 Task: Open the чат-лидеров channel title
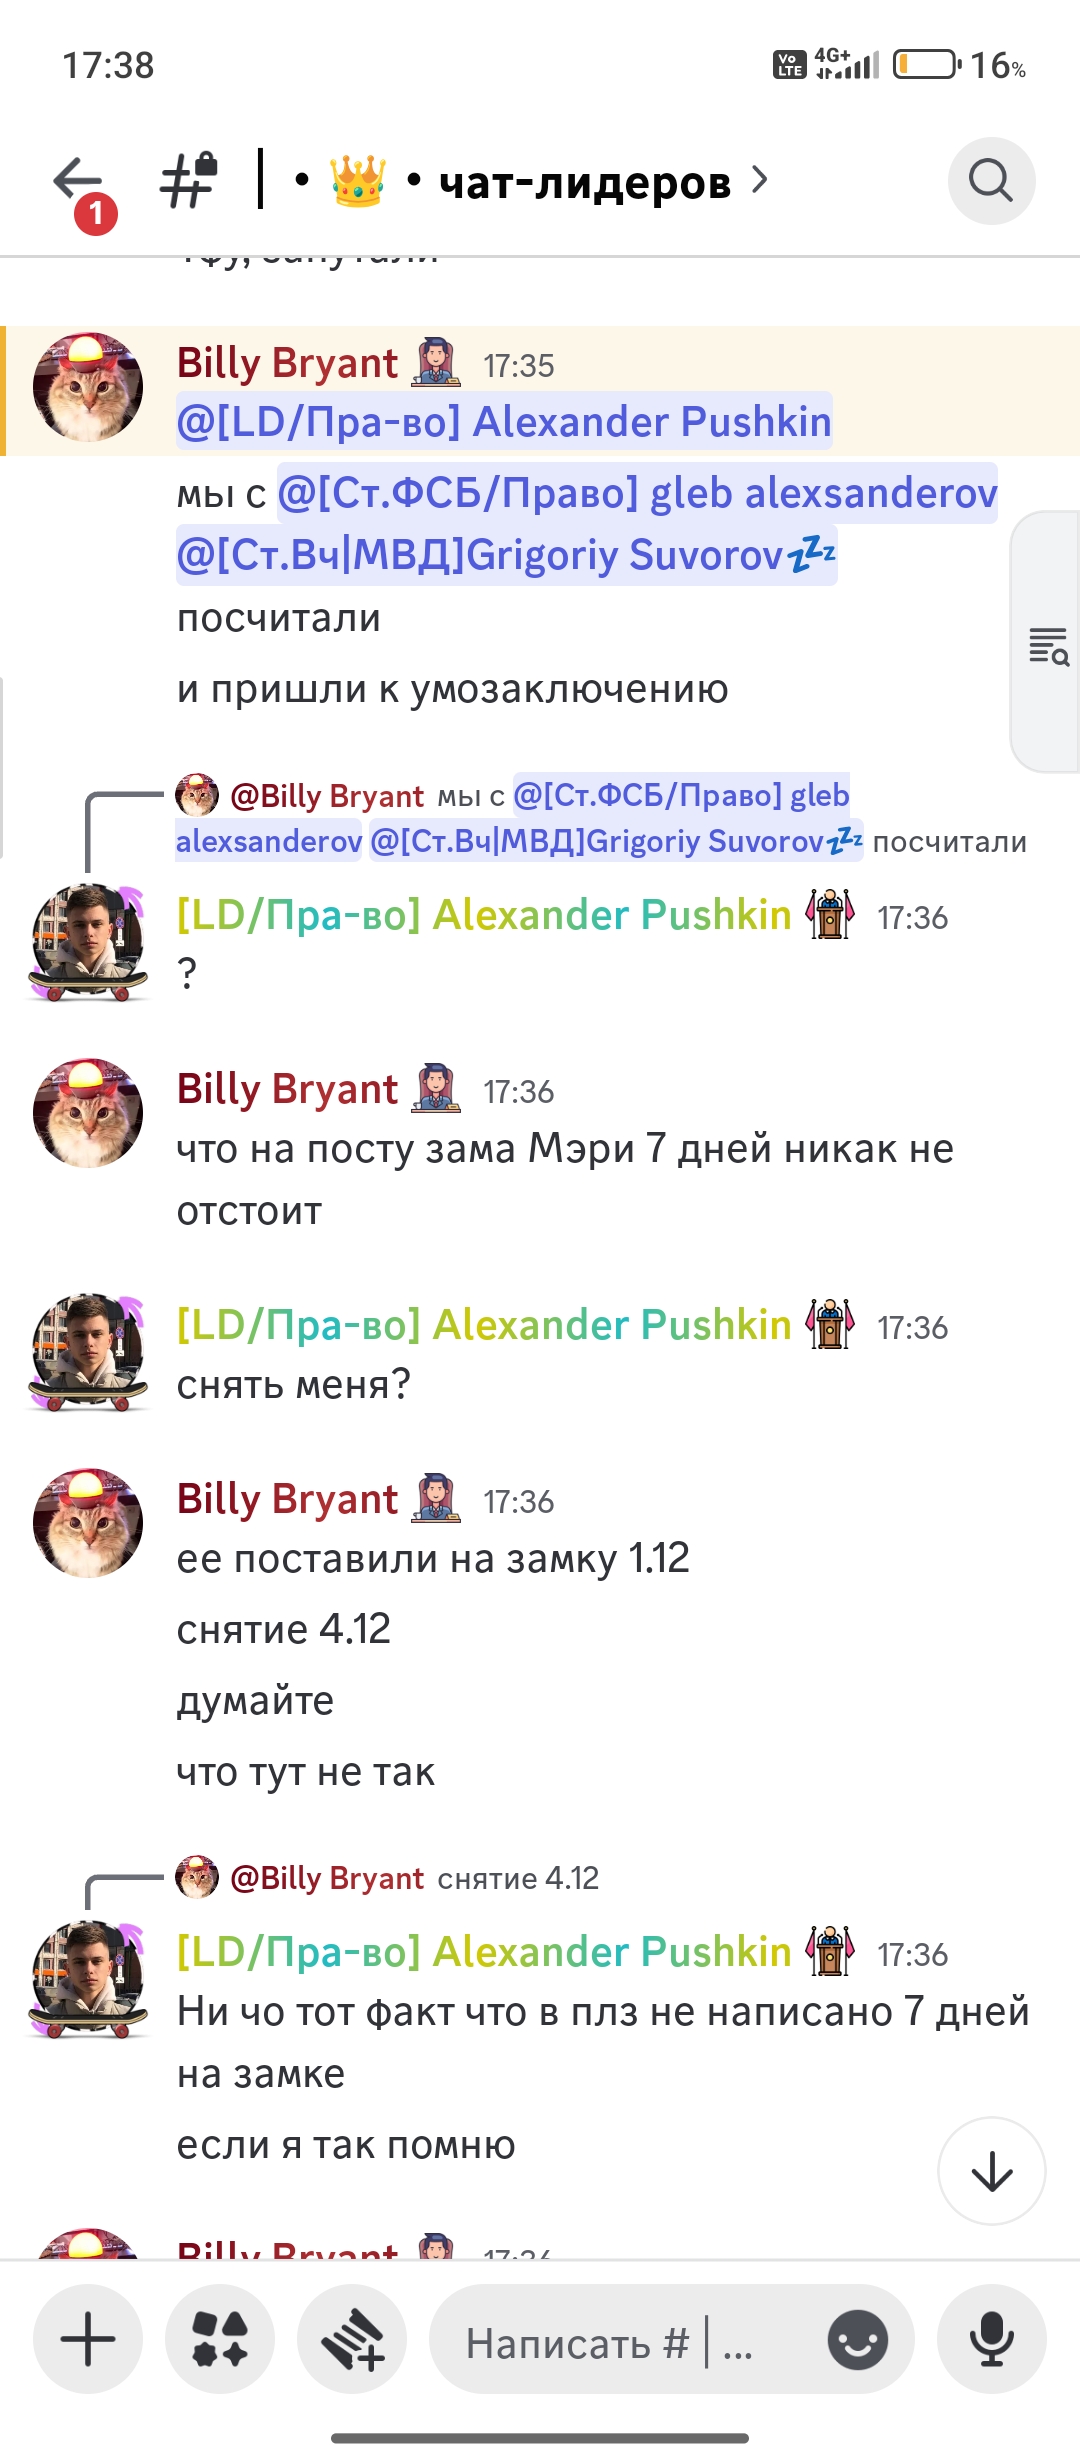click(585, 182)
